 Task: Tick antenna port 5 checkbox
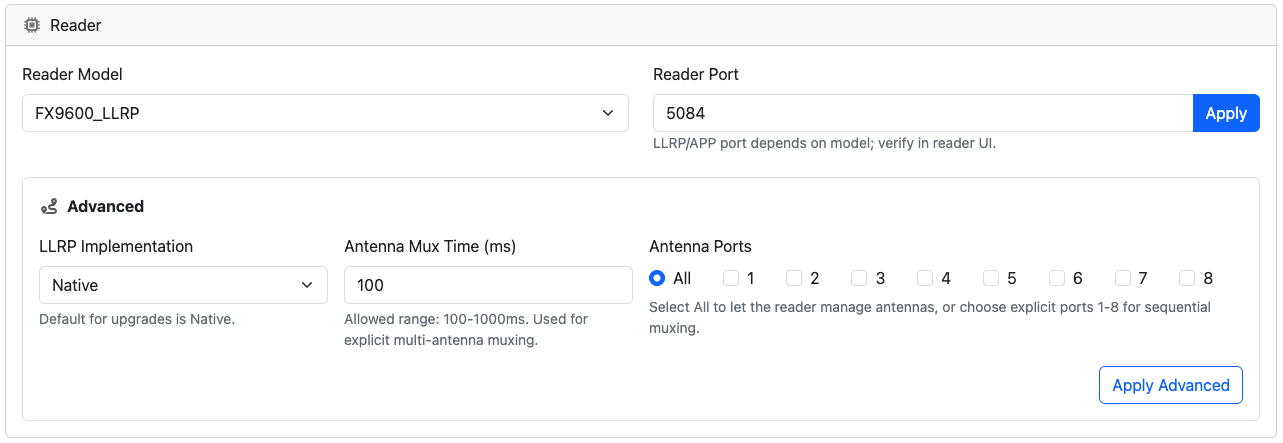(x=991, y=278)
